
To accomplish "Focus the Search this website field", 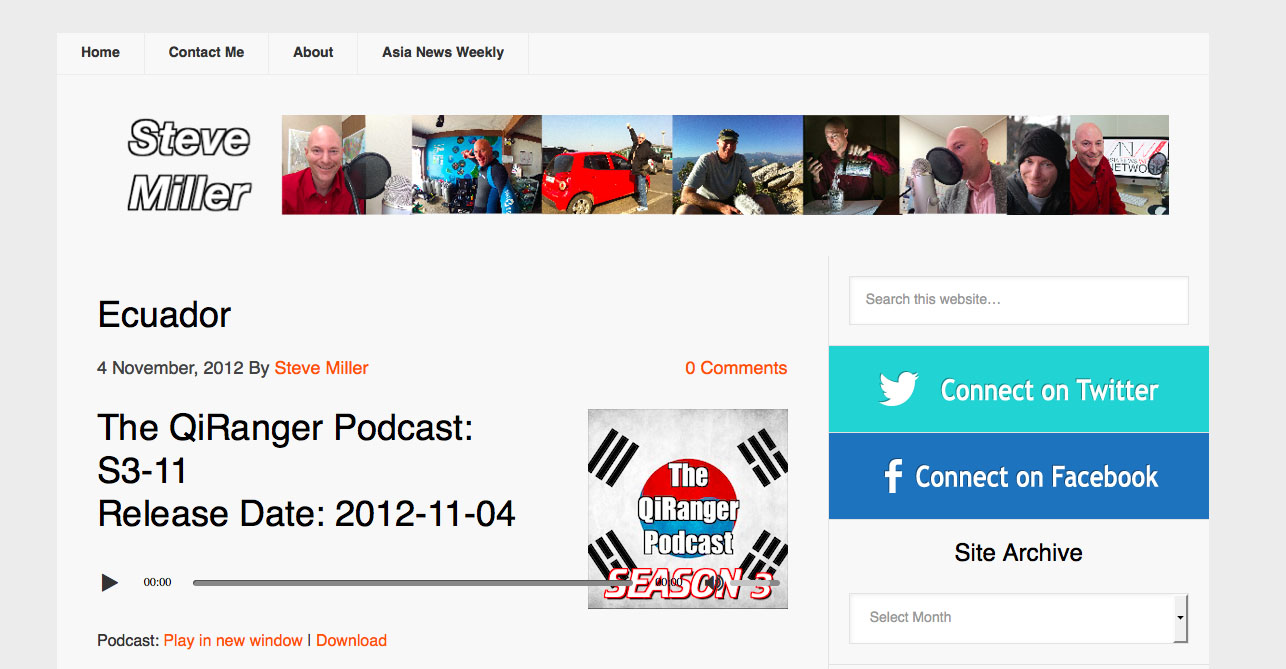I will click(1018, 300).
